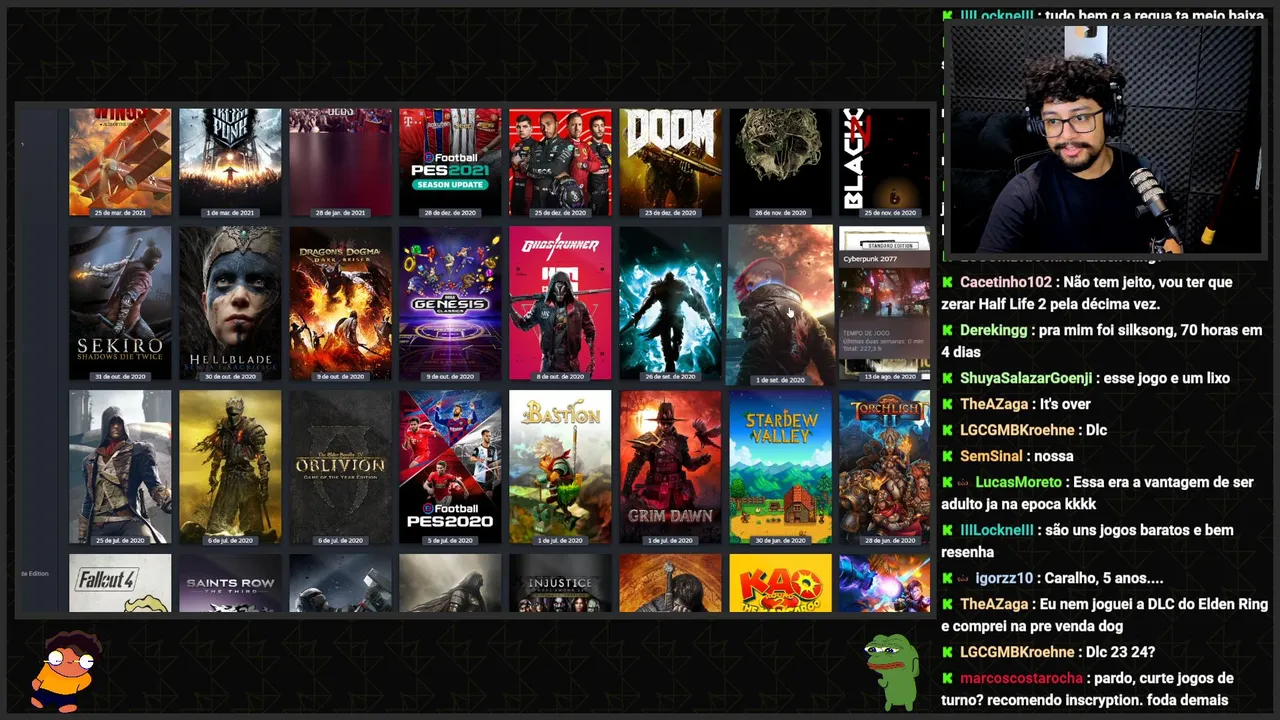Screen dimensions: 1280x720
Task: Click the hovered cover dated 1 de set. de 2020
Action: pyautogui.click(x=780, y=305)
